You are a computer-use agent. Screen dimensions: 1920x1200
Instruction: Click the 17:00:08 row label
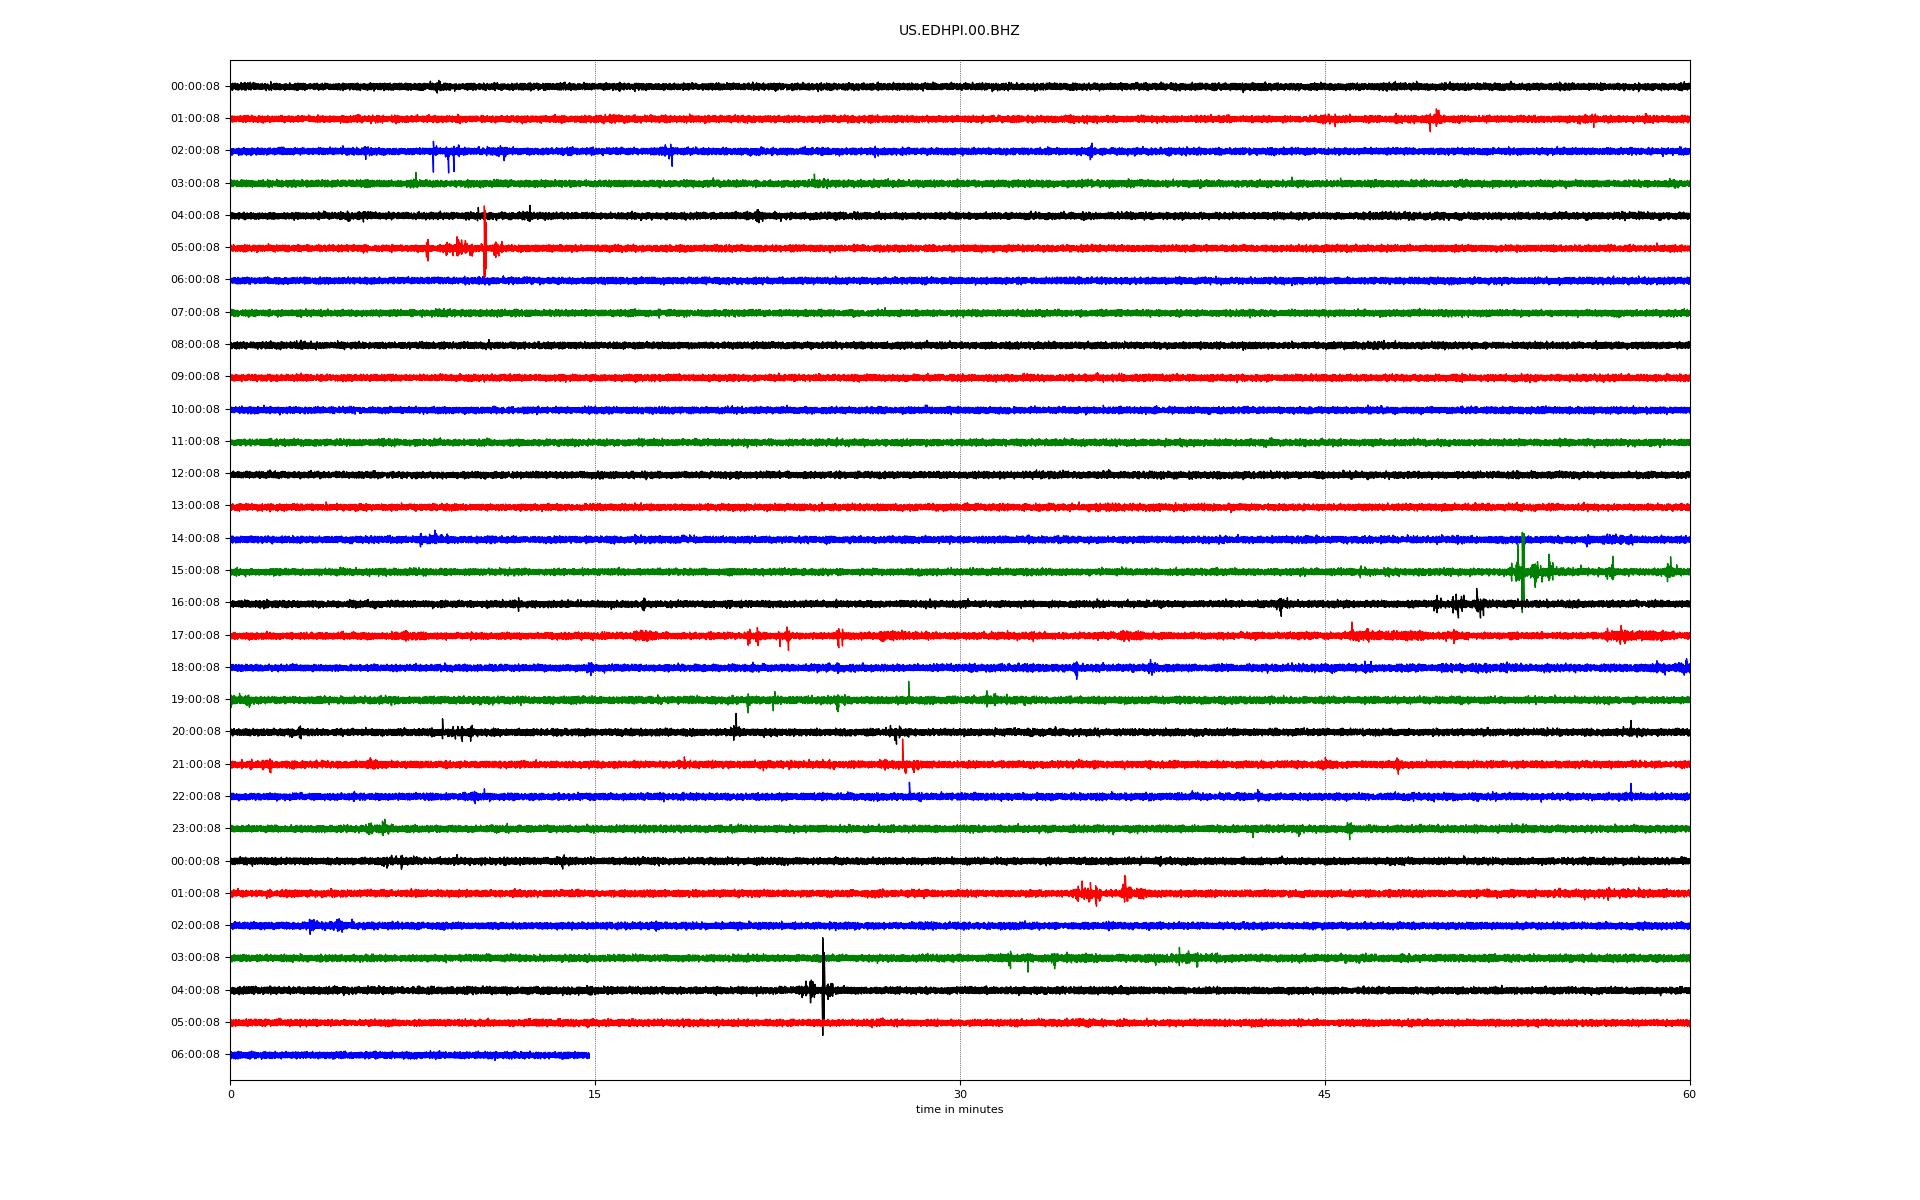tap(195, 636)
